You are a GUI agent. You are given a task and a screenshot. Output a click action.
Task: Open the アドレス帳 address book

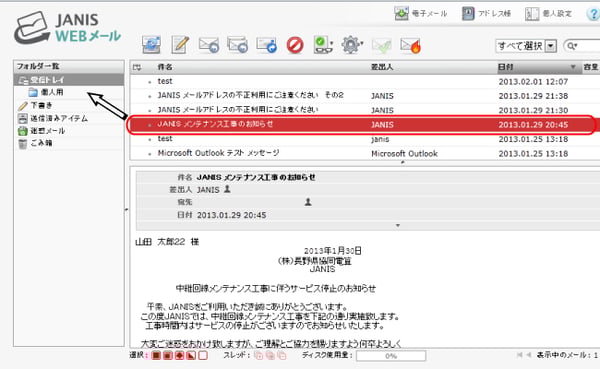(x=486, y=13)
